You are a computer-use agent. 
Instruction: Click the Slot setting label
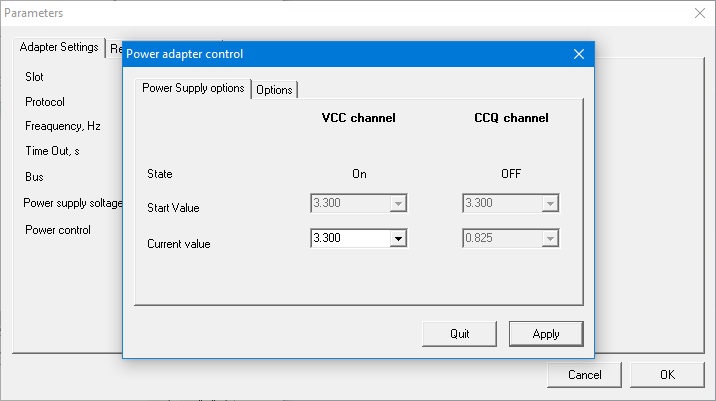[34, 77]
